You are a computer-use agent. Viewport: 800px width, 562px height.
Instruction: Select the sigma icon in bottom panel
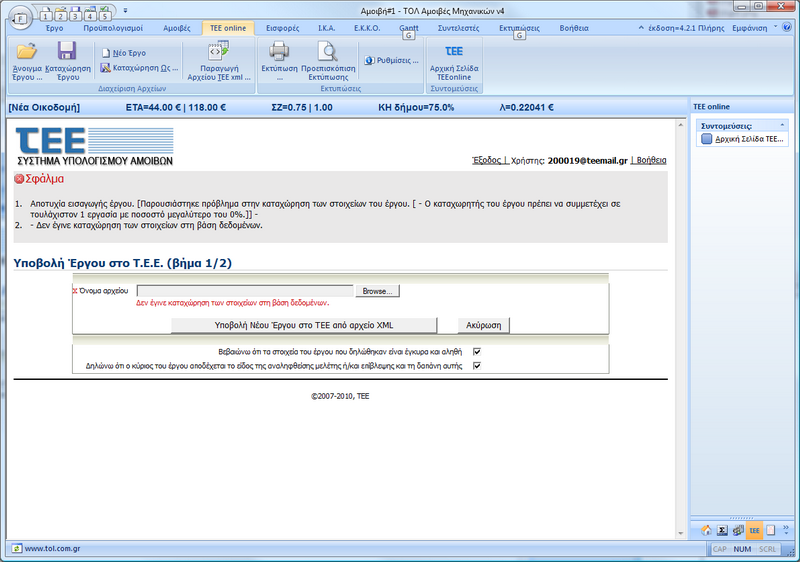pos(721,530)
